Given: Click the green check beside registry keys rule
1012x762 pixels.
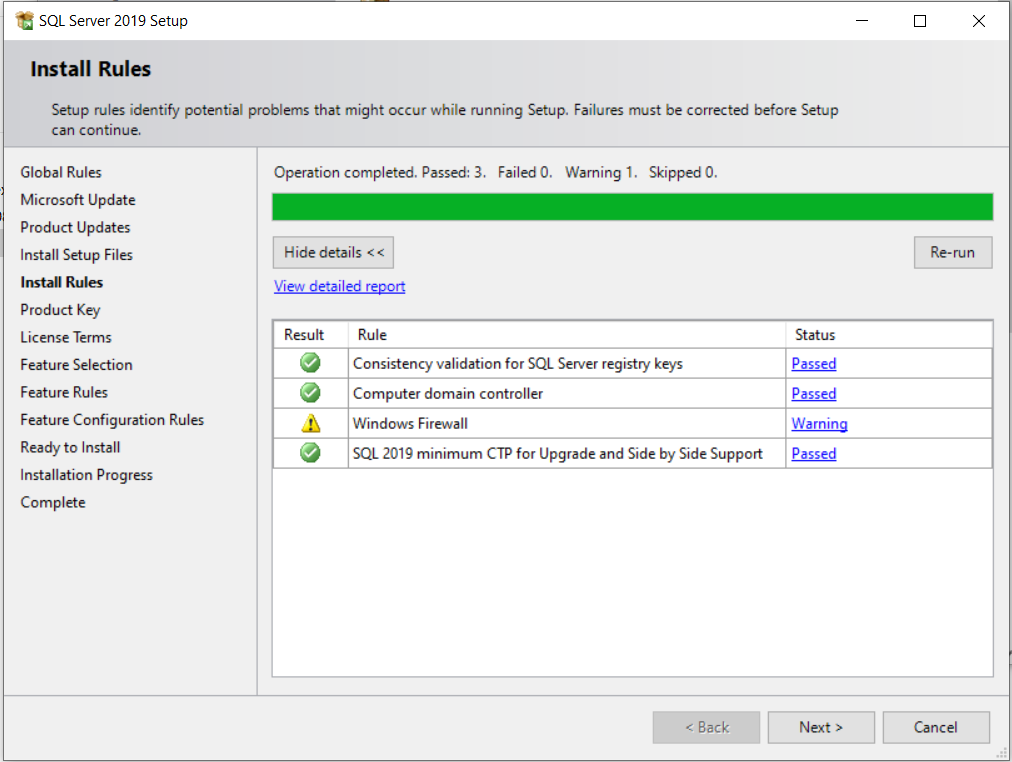Looking at the screenshot, I should [309, 363].
